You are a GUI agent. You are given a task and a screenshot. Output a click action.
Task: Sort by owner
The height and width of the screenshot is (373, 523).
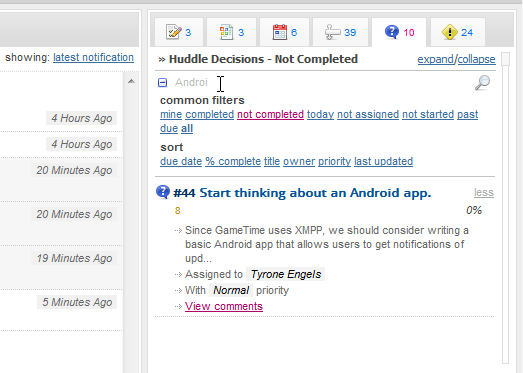coord(299,161)
